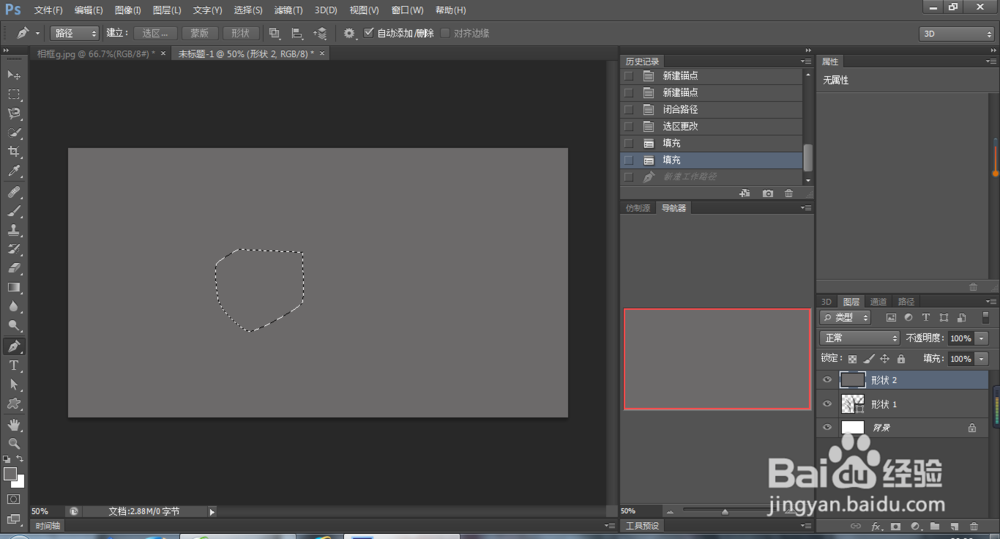Select 新建锚点 first history state
This screenshot has width=1000, height=539.
[x=711, y=75]
